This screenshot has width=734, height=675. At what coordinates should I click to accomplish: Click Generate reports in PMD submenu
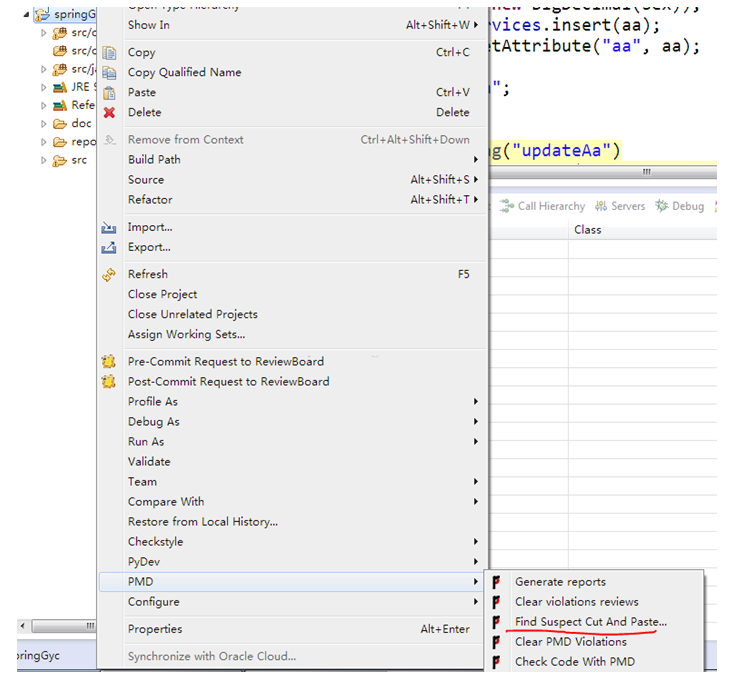[594, 582]
